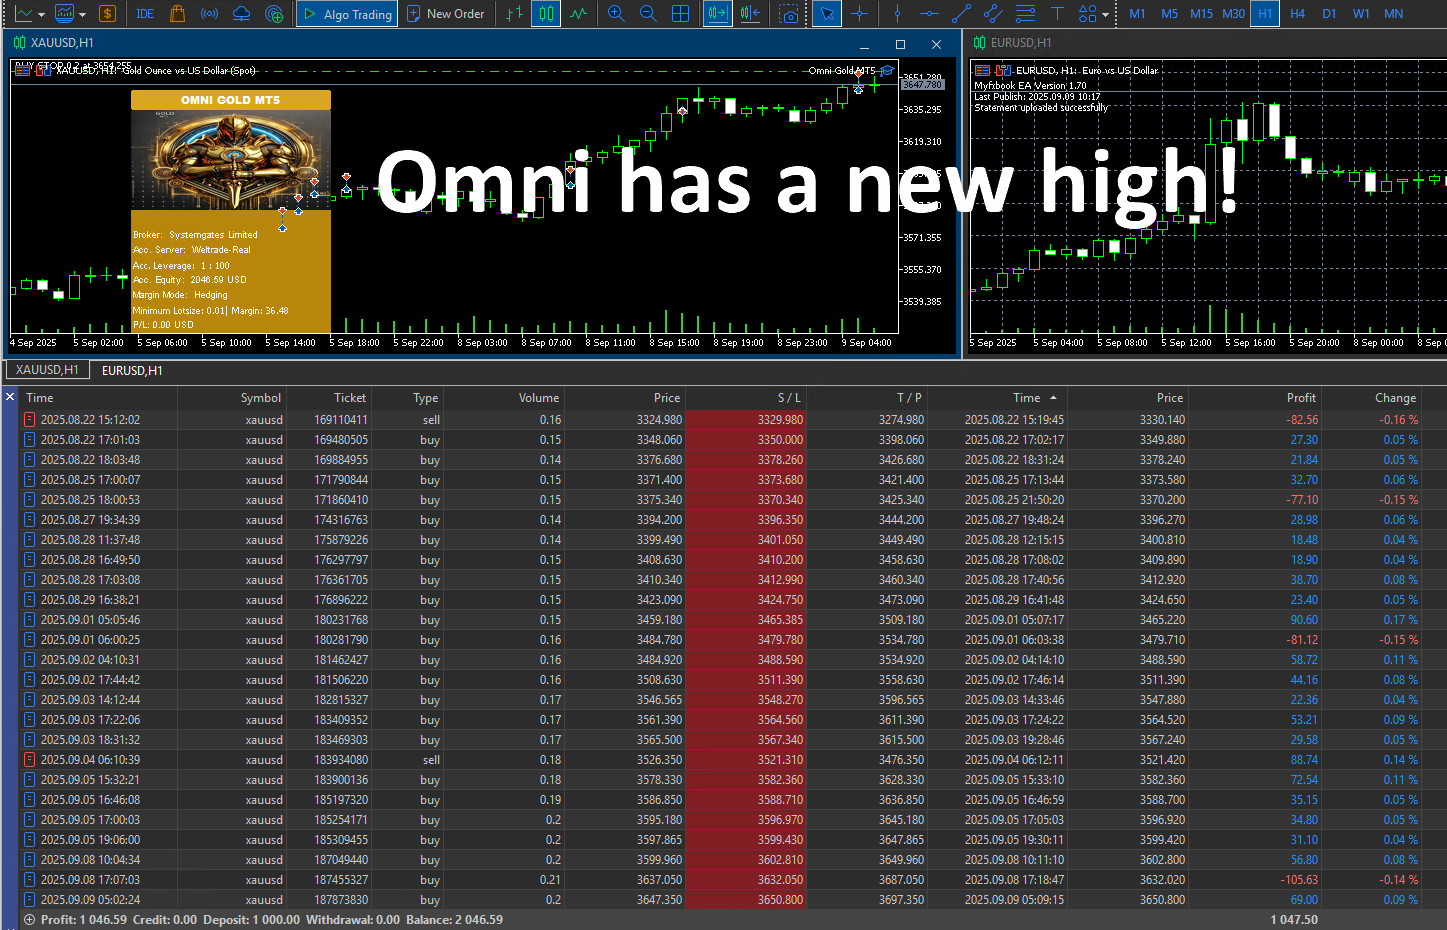The width and height of the screenshot is (1447, 930).
Task: Select the H1 timeframe button
Action: pyautogui.click(x=1265, y=14)
